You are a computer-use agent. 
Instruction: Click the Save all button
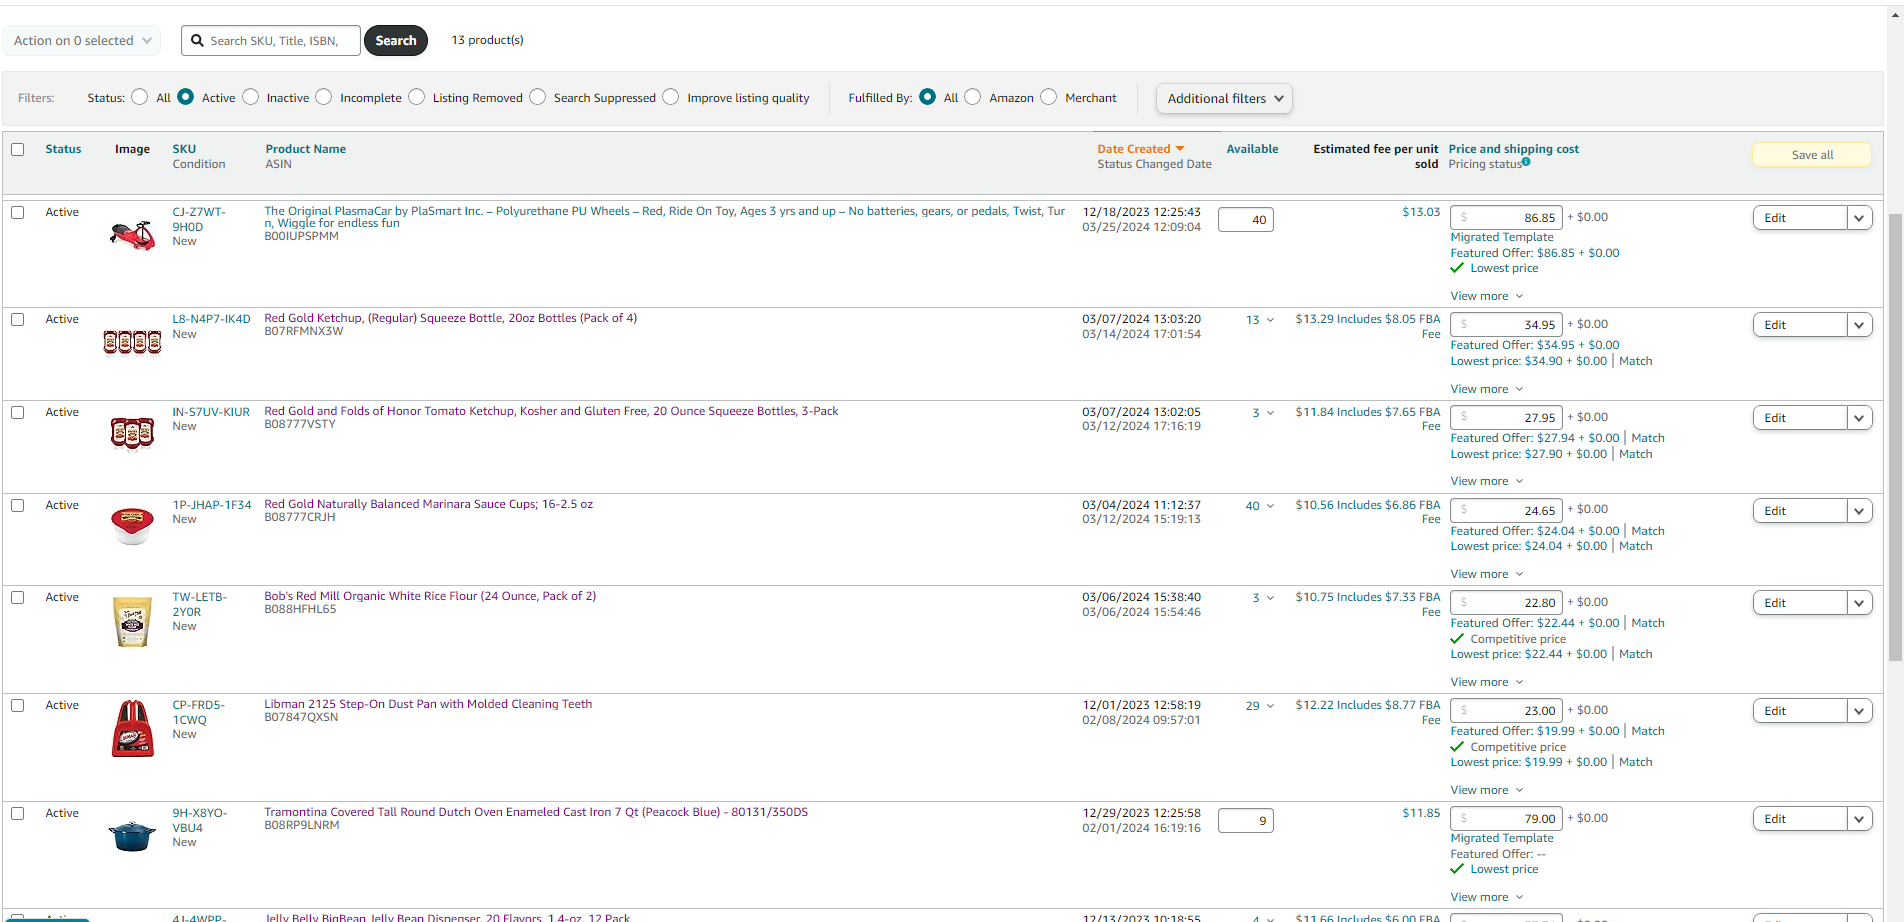(x=1812, y=155)
